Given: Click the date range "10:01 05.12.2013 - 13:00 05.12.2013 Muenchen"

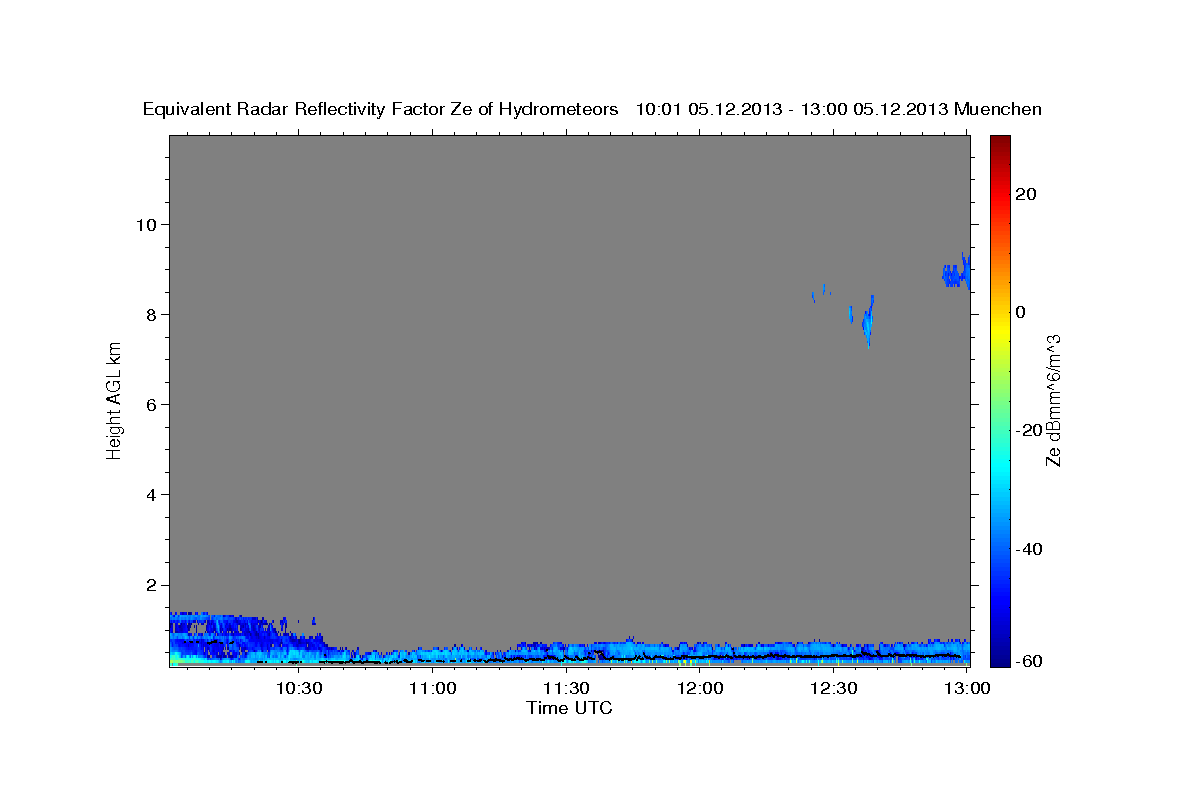Looking at the screenshot, I should click(839, 110).
